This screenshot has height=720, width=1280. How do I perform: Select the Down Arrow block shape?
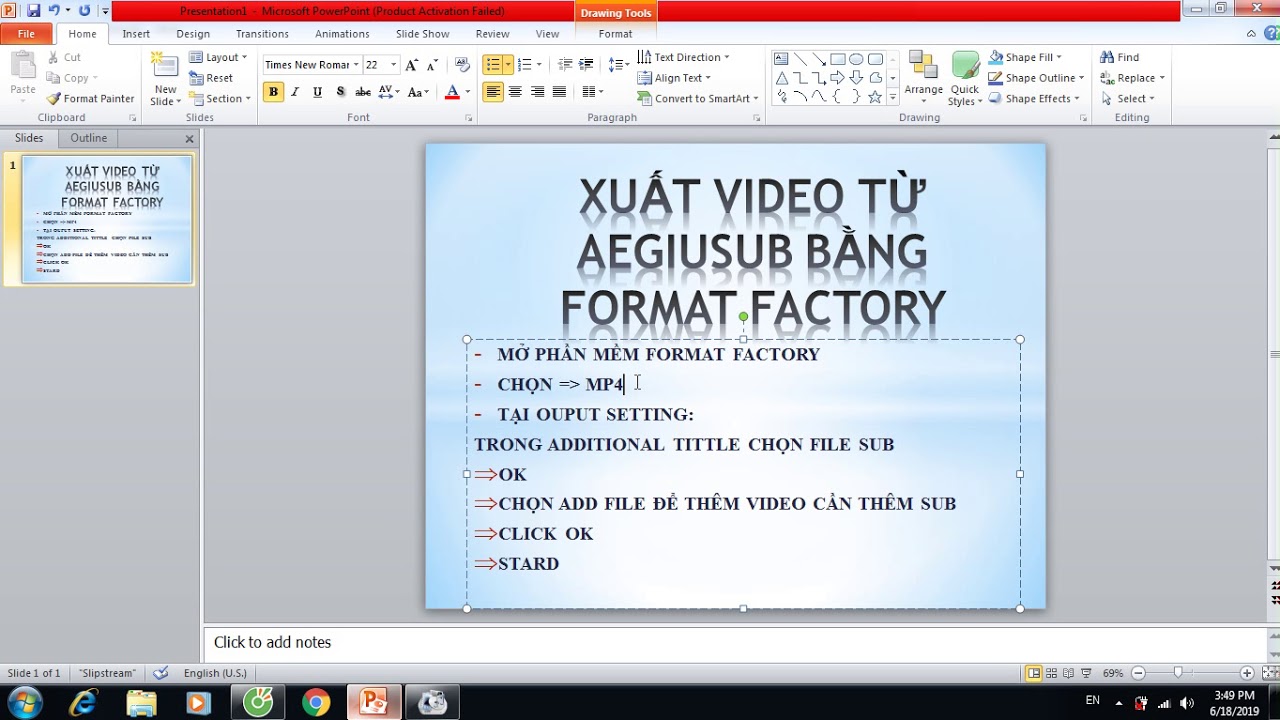tap(856, 78)
